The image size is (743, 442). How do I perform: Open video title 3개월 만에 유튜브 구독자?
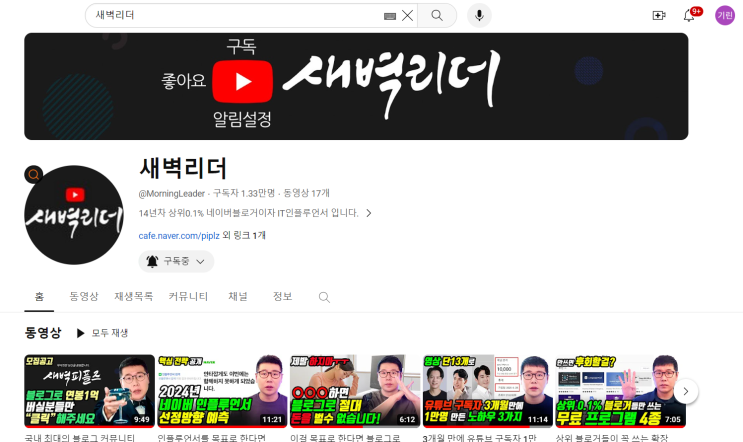pos(480,438)
